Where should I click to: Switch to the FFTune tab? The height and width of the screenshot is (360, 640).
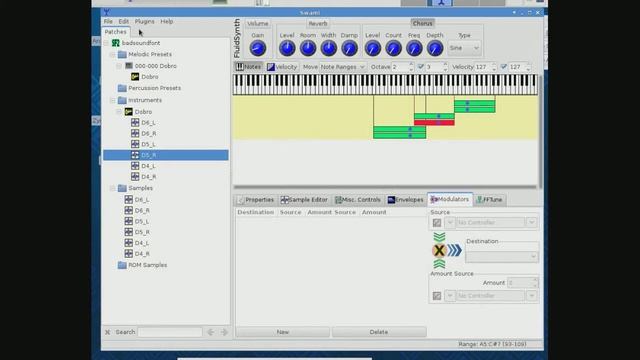click(x=489, y=200)
